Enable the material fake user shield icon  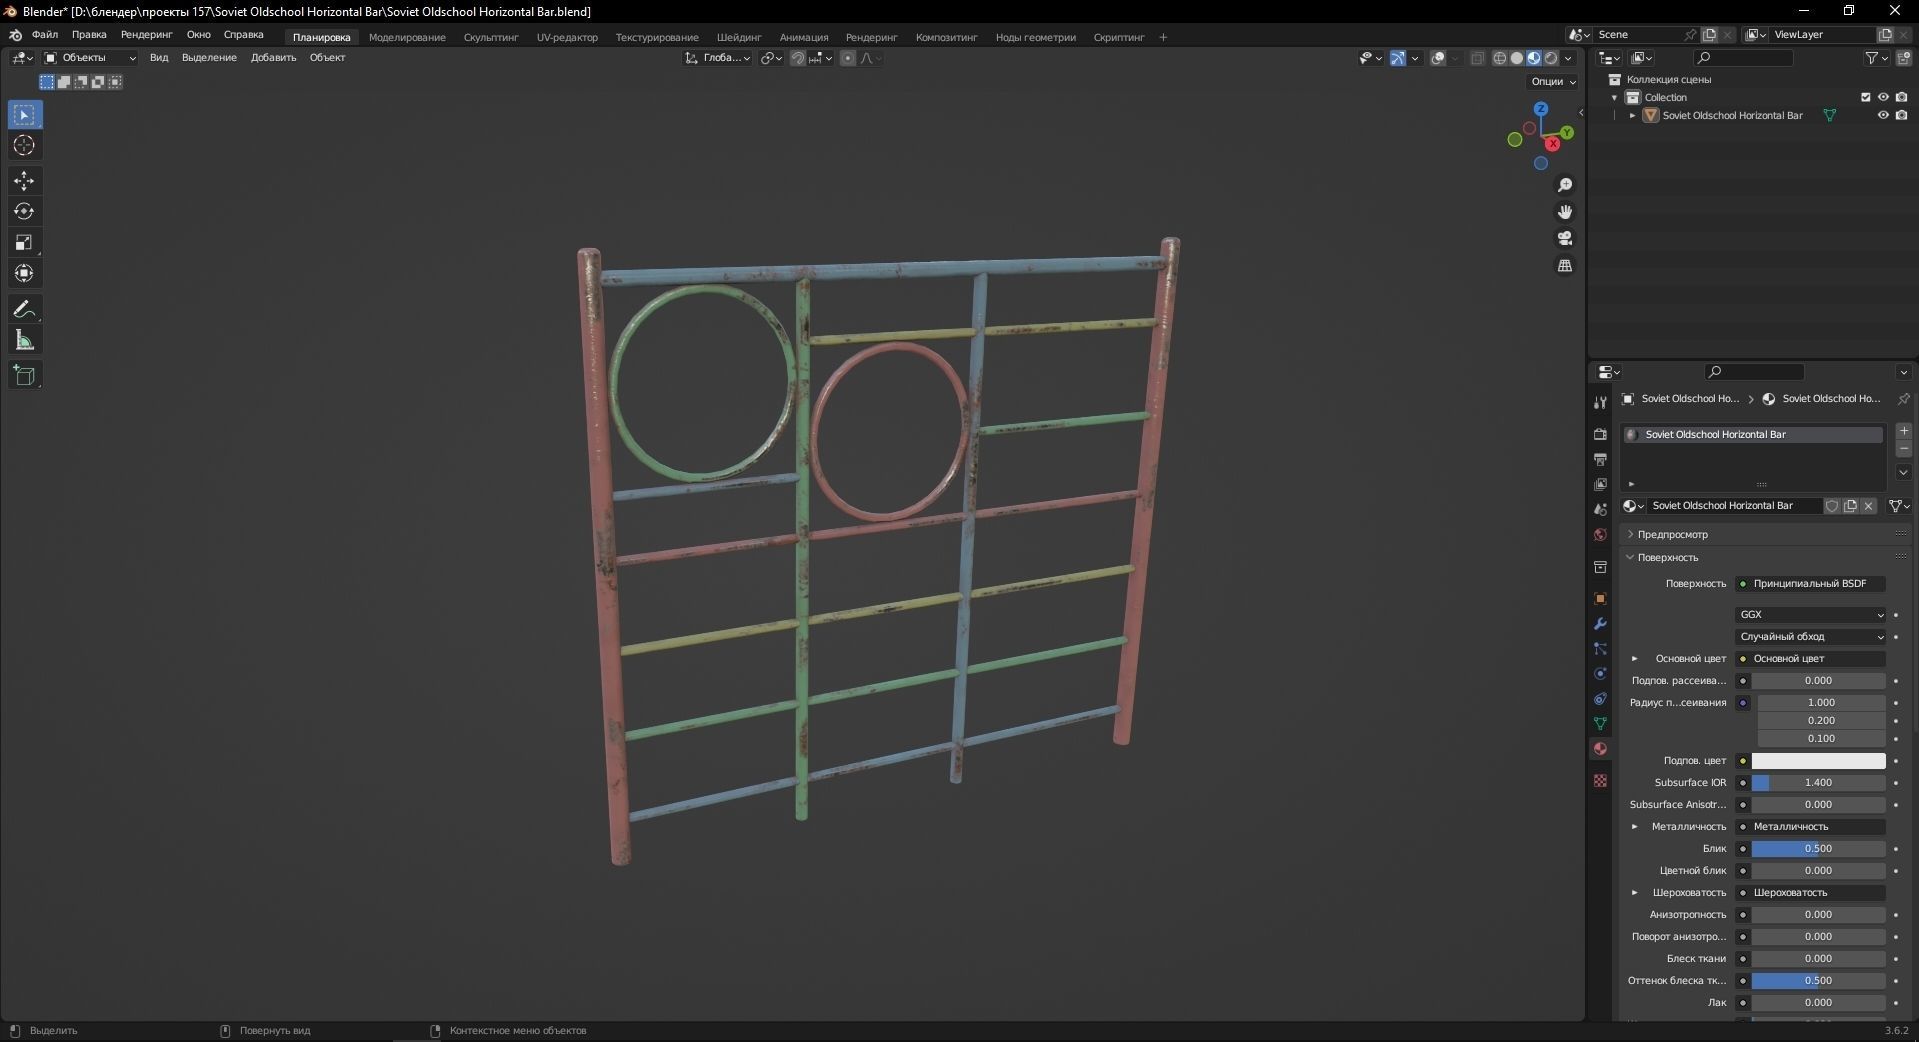point(1832,506)
